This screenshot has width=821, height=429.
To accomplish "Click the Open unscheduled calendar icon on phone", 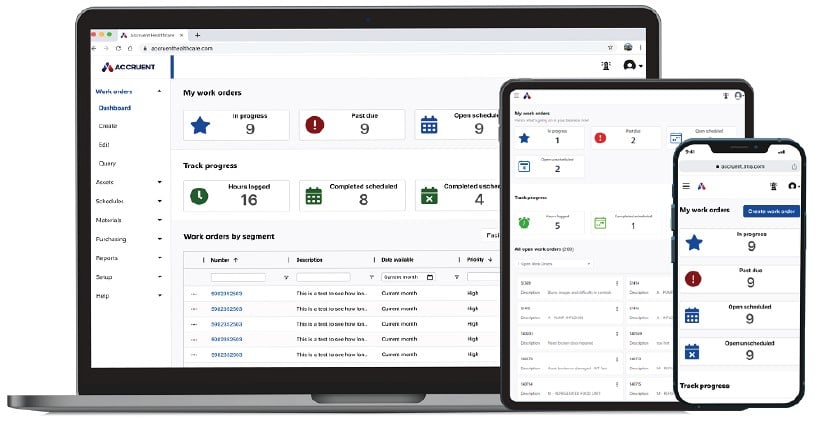I will tap(693, 351).
